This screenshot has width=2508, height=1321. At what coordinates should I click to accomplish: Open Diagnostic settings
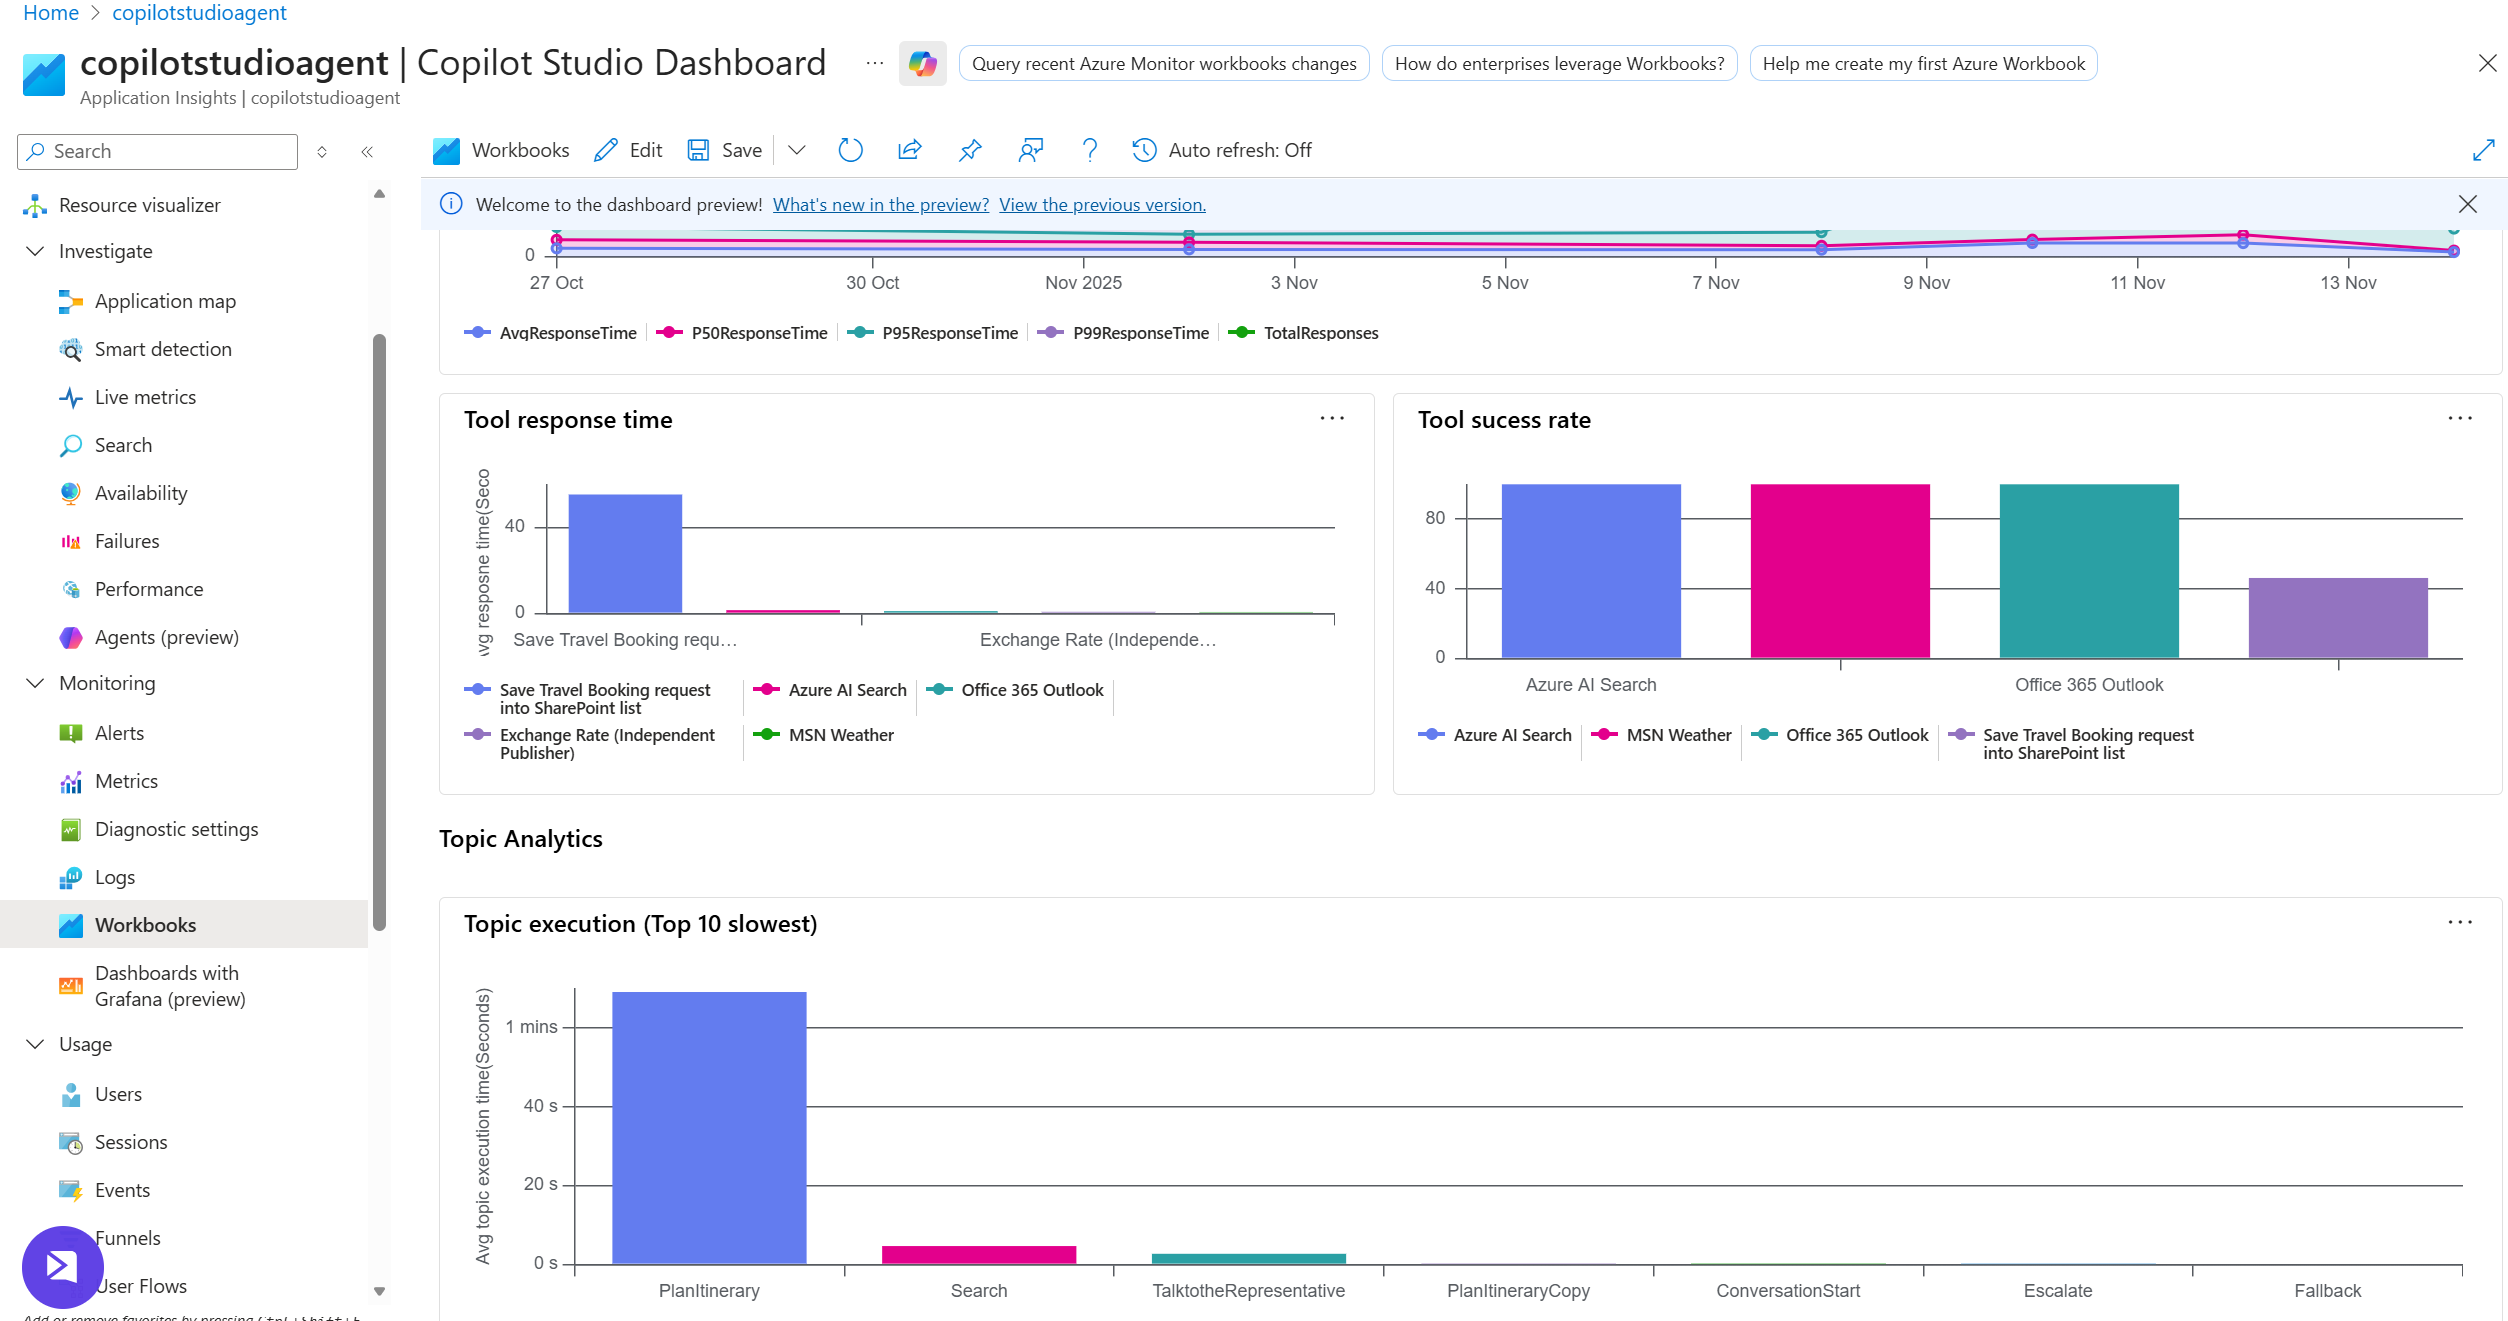coord(176,829)
